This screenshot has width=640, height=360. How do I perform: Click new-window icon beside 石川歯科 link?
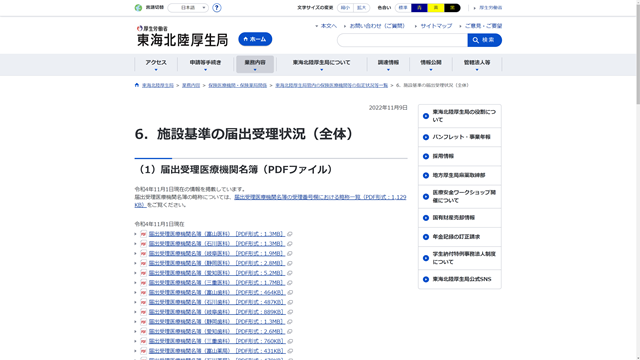click(290, 302)
